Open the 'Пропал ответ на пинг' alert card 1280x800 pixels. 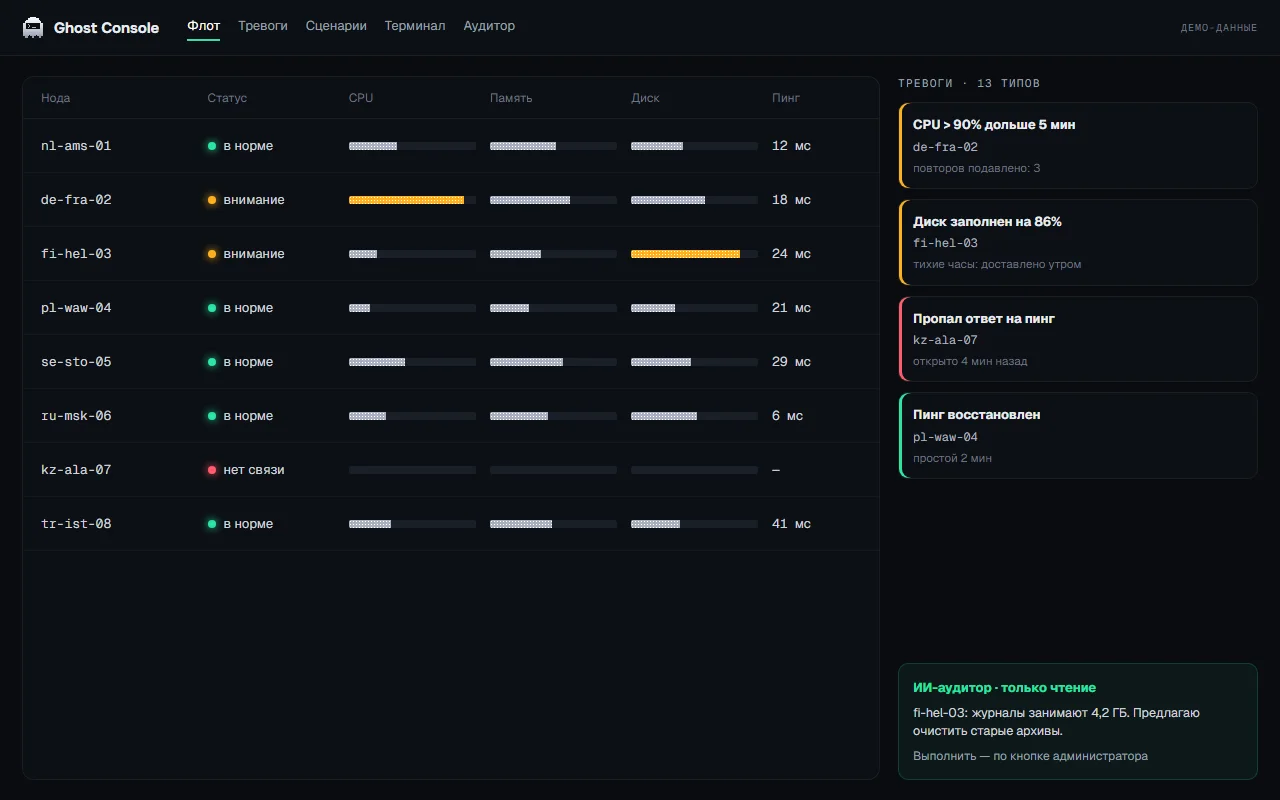pos(1078,339)
